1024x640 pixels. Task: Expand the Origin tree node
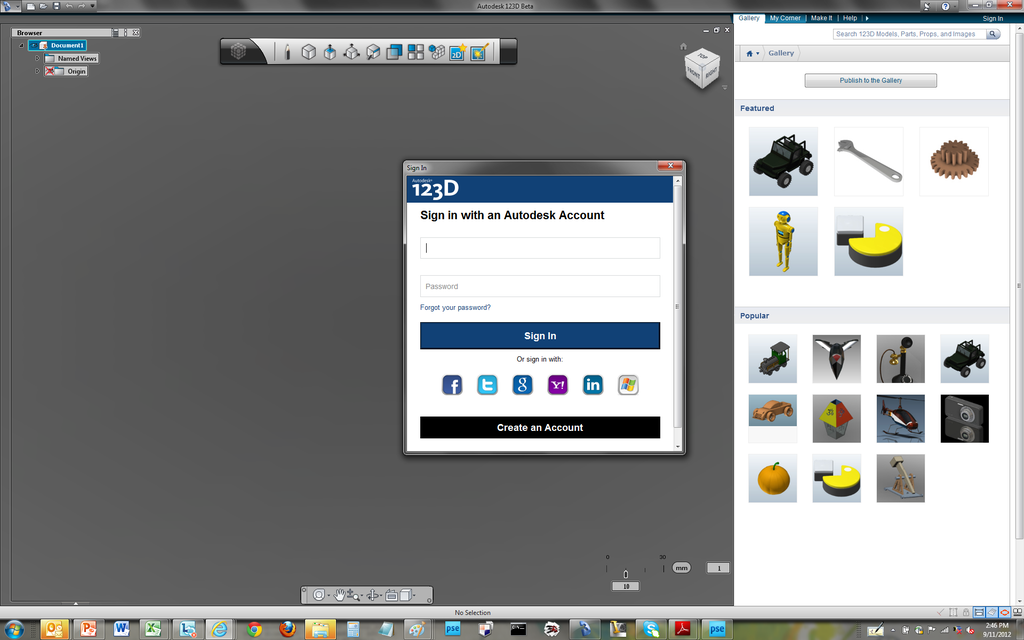click(37, 71)
